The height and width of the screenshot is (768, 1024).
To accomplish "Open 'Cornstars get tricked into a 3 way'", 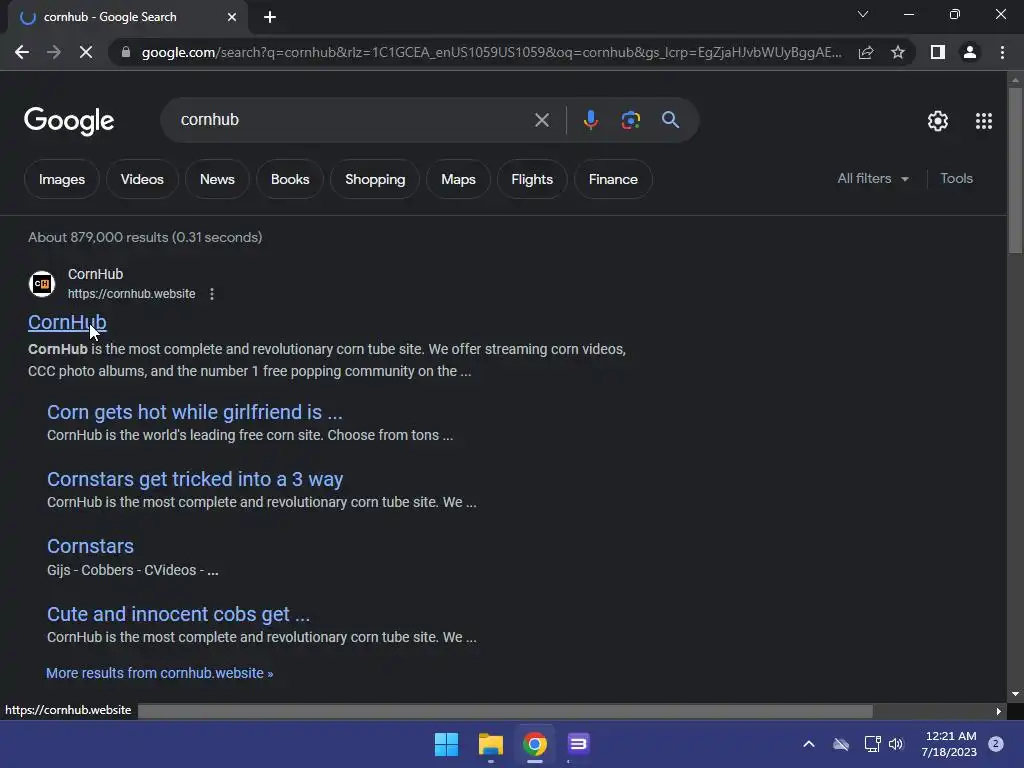I will [x=195, y=479].
